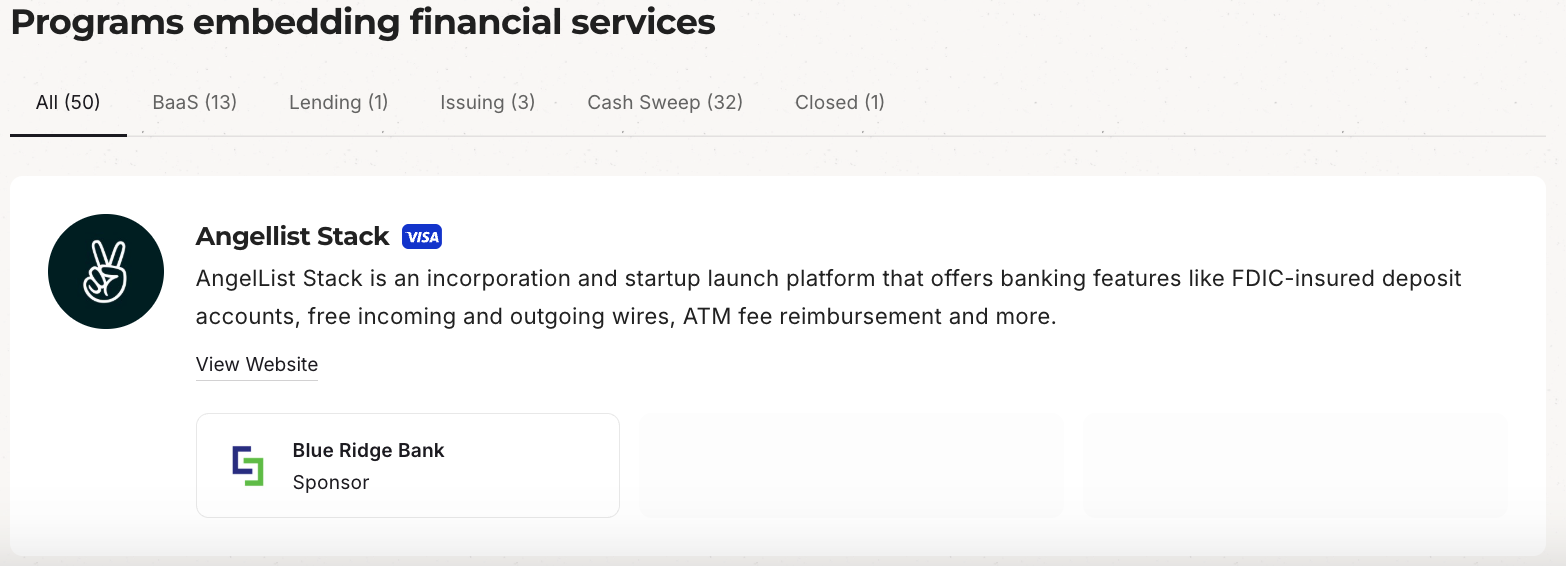The width and height of the screenshot is (1566, 566).
Task: Click the Angellist Stack program title
Action: tap(292, 237)
